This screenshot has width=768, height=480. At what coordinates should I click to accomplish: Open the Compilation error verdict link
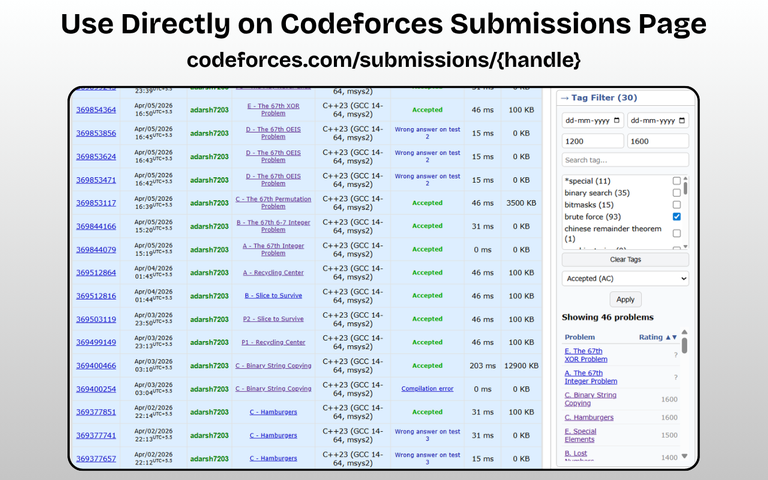click(427, 389)
